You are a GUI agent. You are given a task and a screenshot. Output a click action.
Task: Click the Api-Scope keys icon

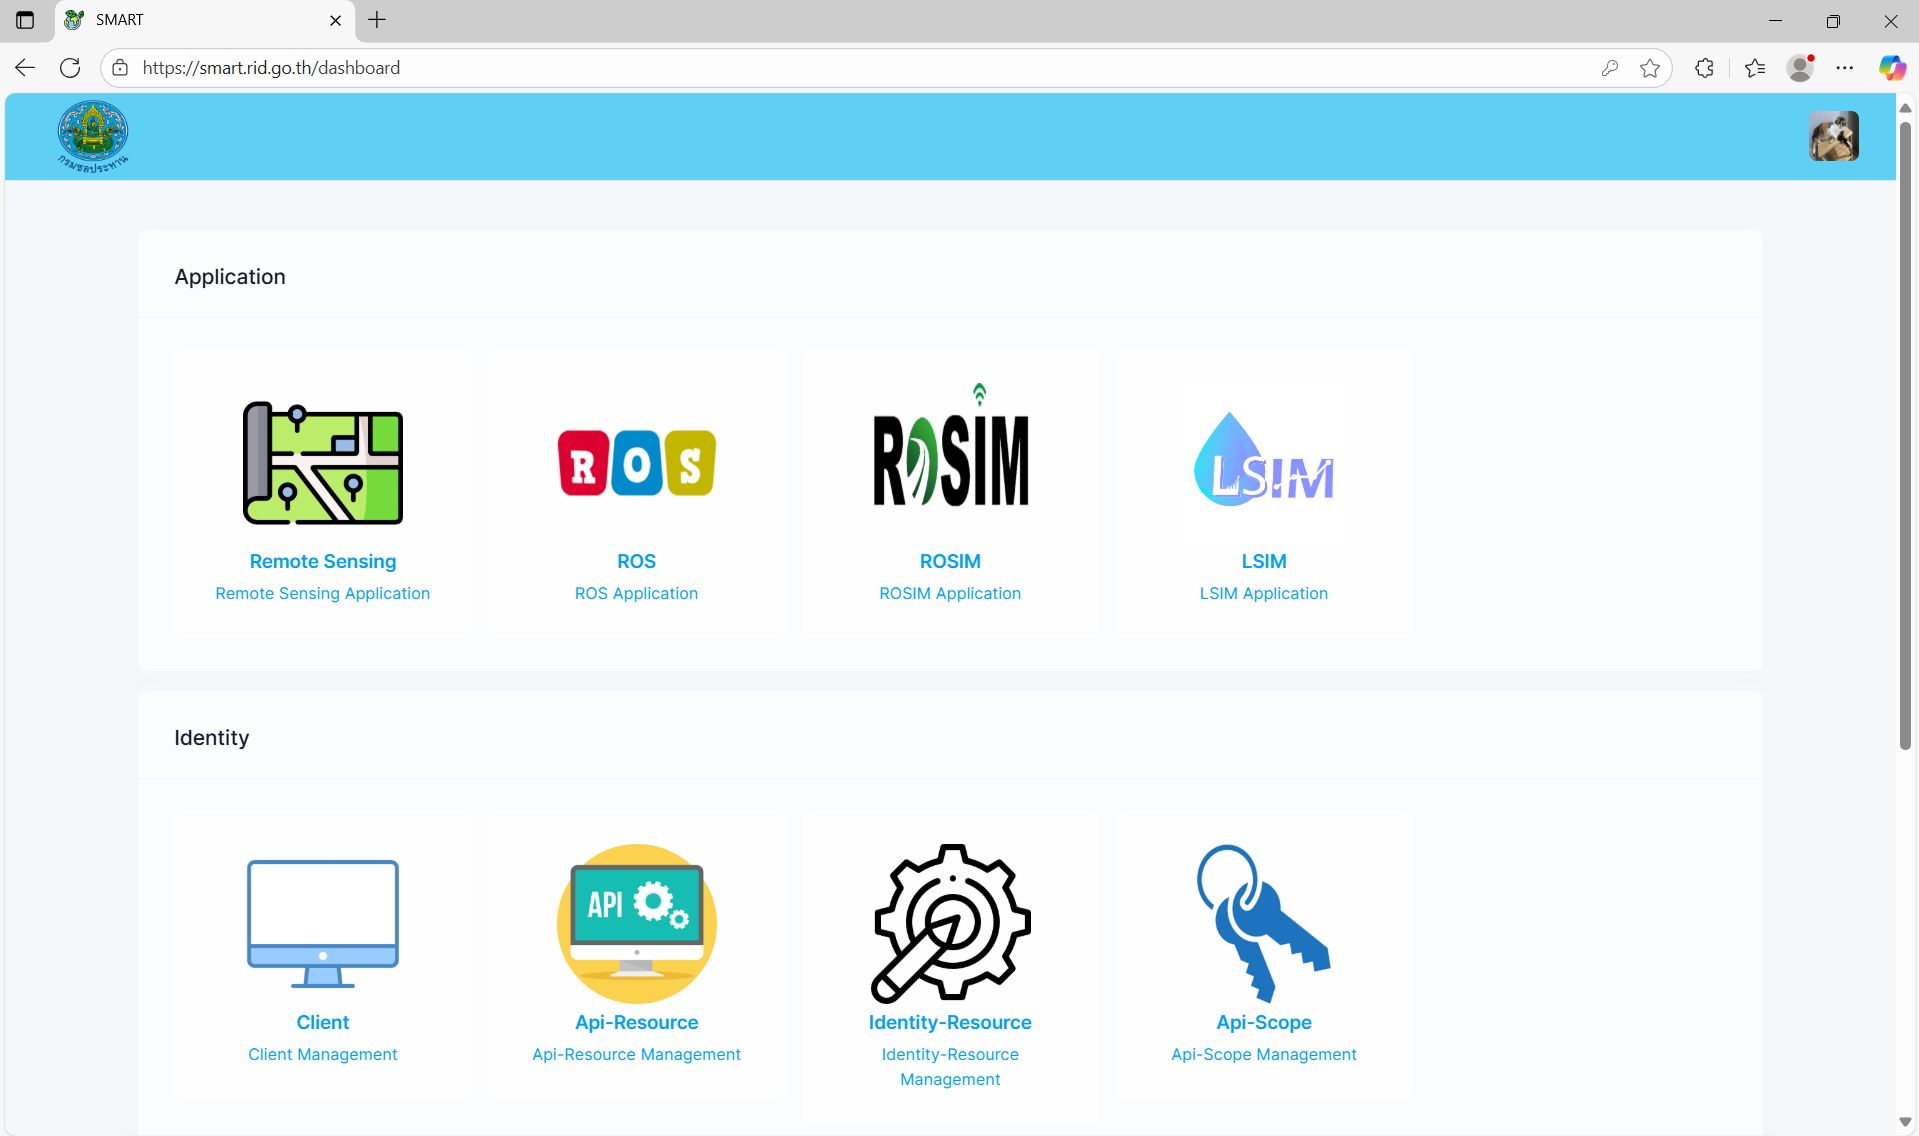coord(1263,923)
